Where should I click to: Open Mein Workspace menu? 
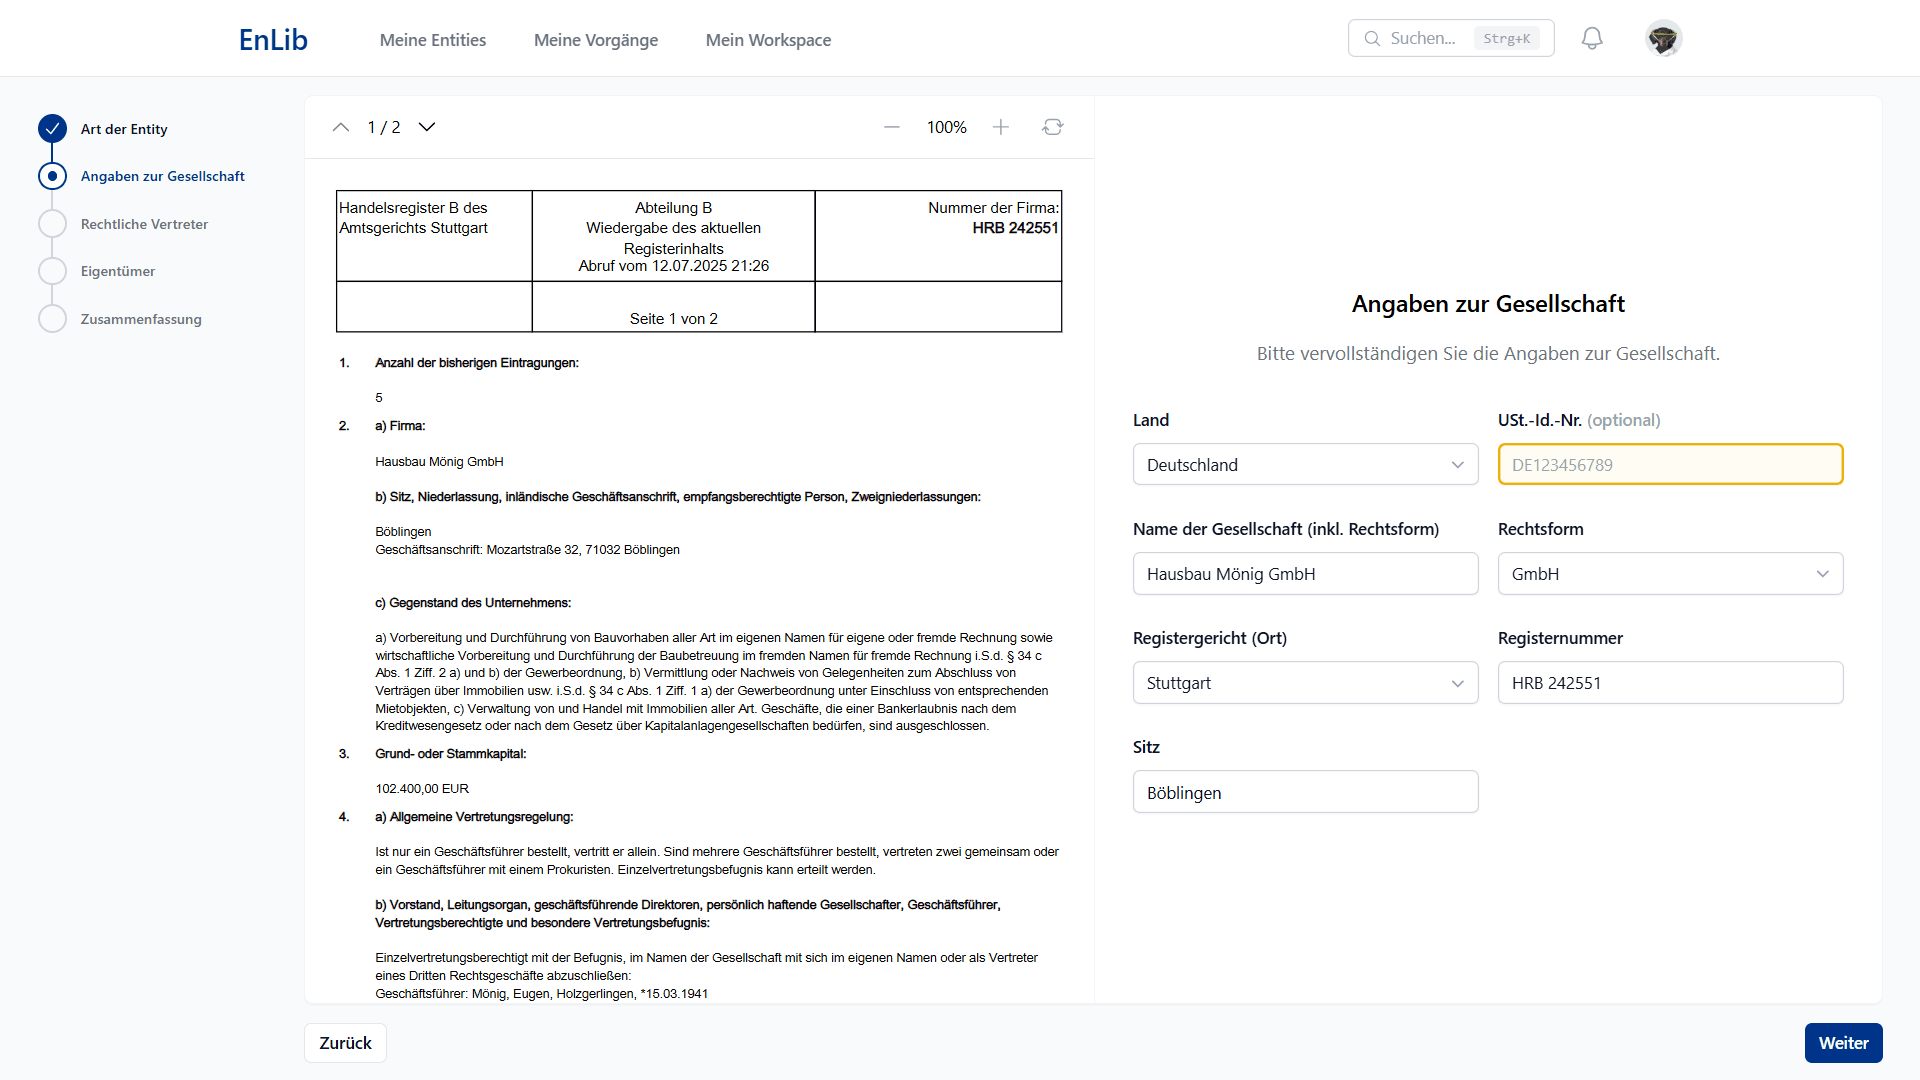click(x=768, y=40)
